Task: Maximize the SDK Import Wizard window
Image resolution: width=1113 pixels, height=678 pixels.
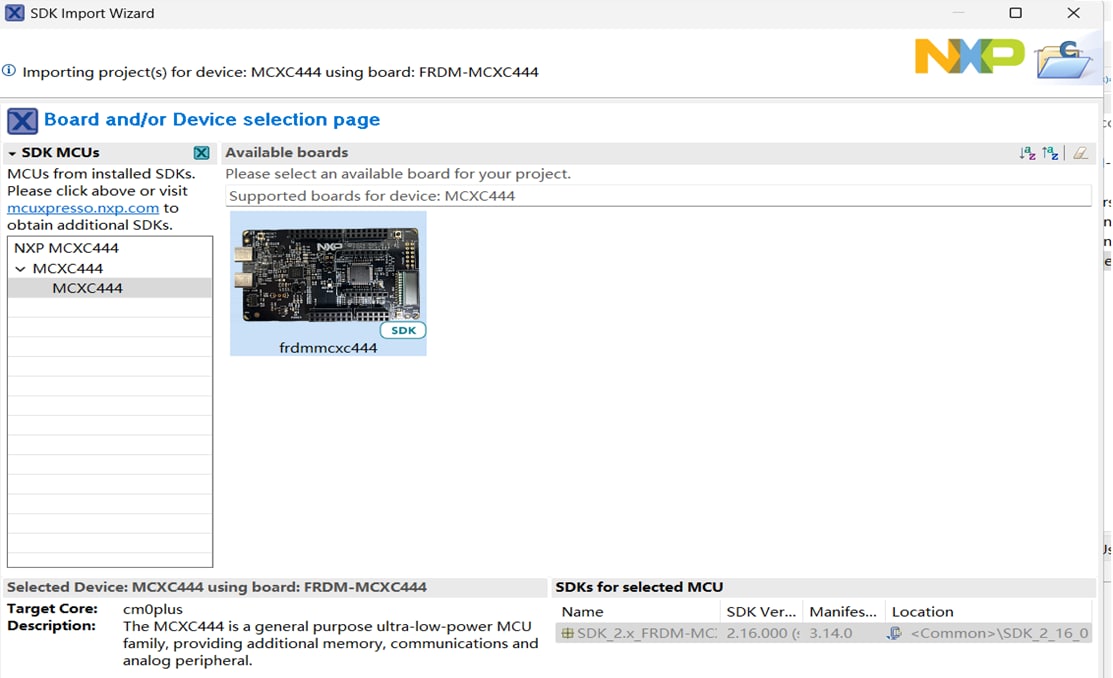Action: click(1016, 13)
